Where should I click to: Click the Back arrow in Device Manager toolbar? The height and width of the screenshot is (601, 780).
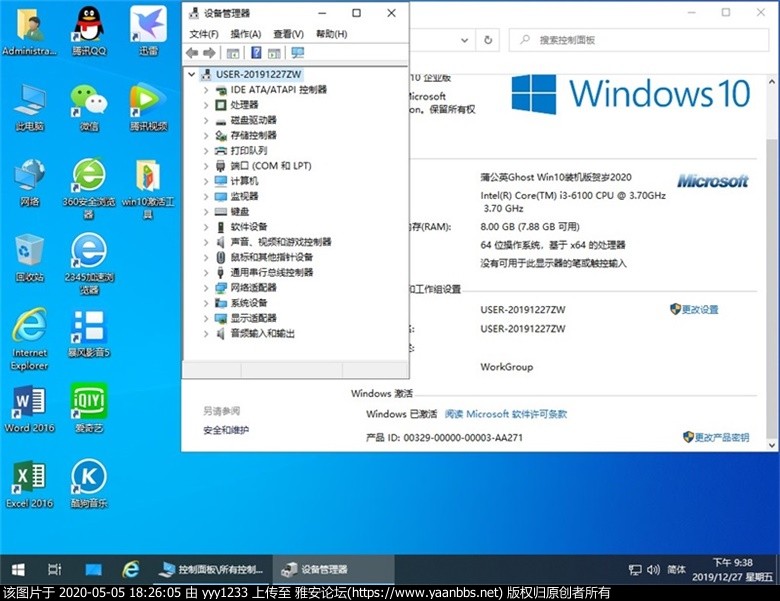[192, 53]
